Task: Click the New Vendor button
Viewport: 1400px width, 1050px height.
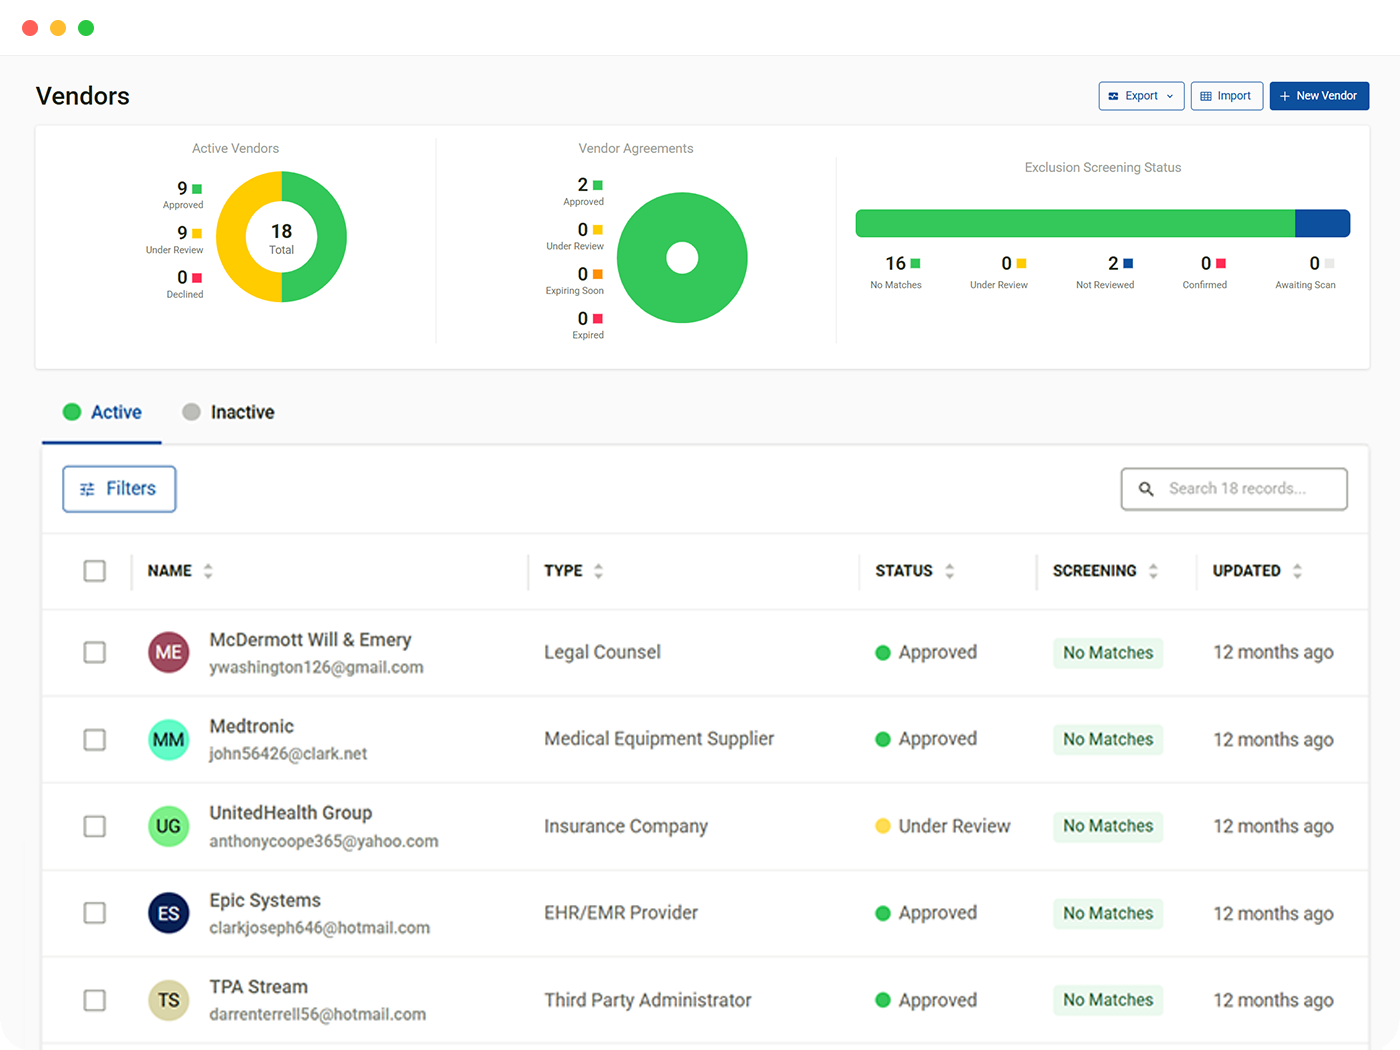Action: 1319,96
